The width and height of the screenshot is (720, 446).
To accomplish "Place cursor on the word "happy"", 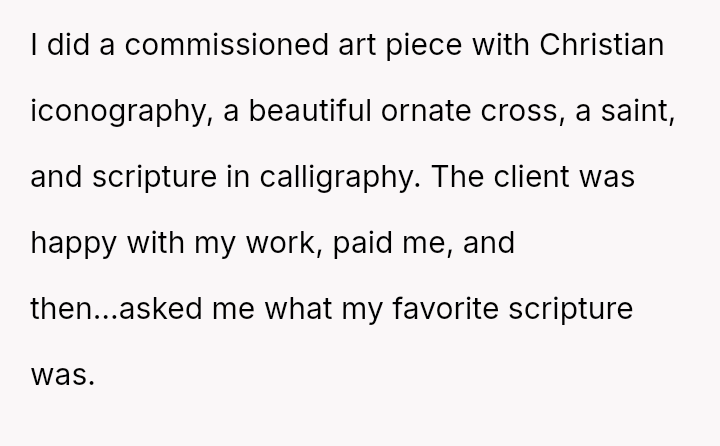I will point(73,244).
